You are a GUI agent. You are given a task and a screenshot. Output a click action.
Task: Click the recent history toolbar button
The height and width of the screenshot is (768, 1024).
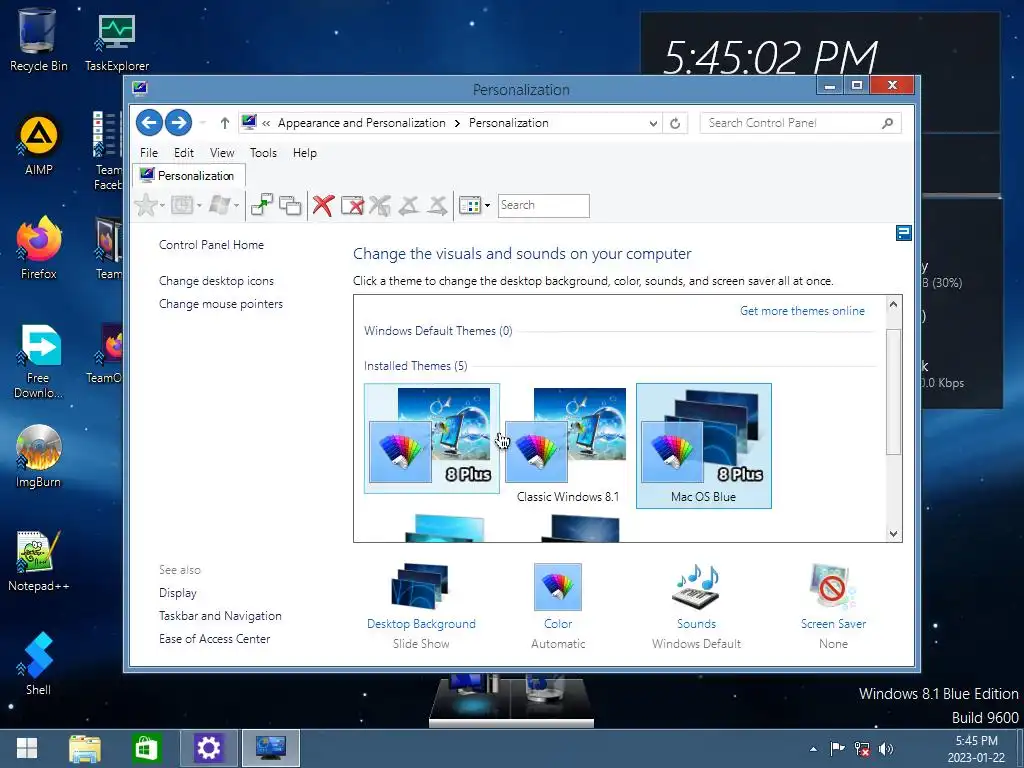pos(182,206)
